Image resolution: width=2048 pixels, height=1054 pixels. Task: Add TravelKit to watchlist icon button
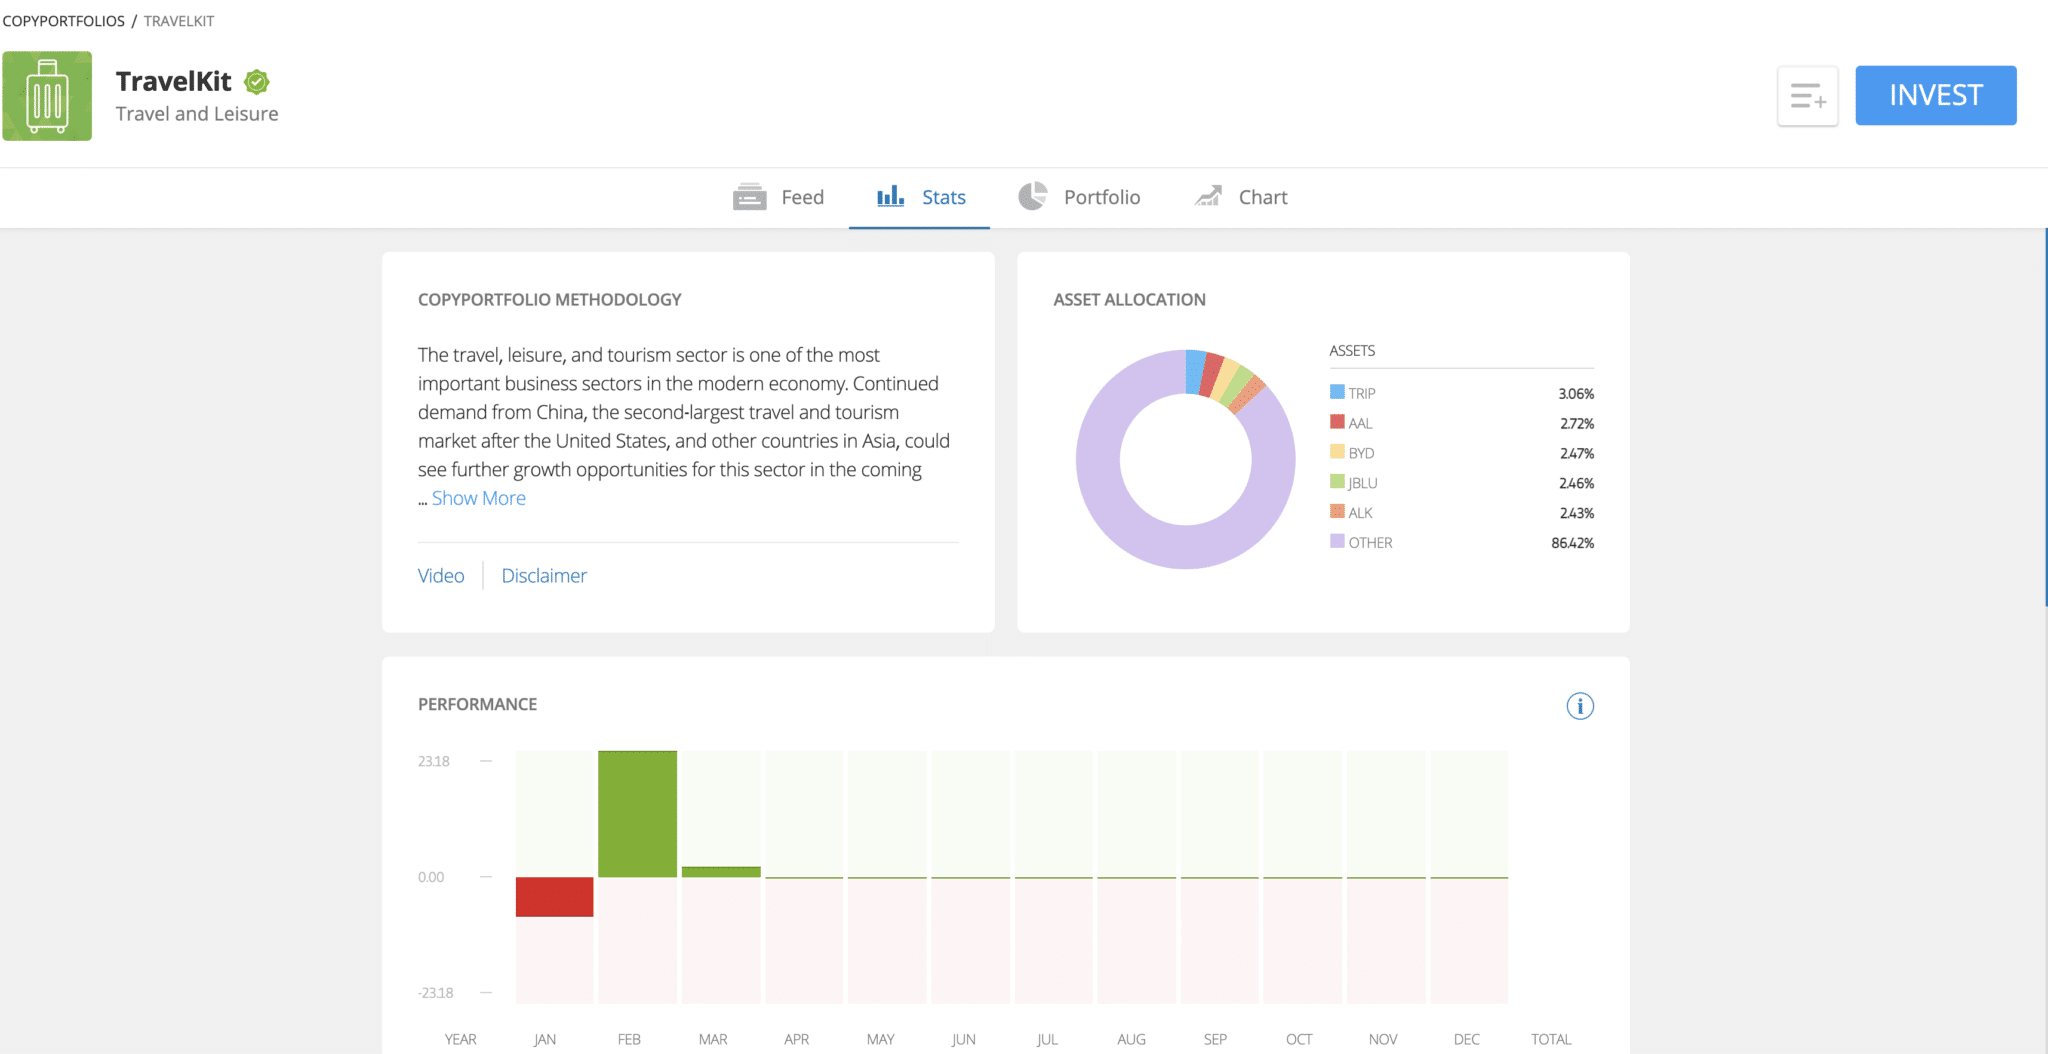click(1807, 96)
